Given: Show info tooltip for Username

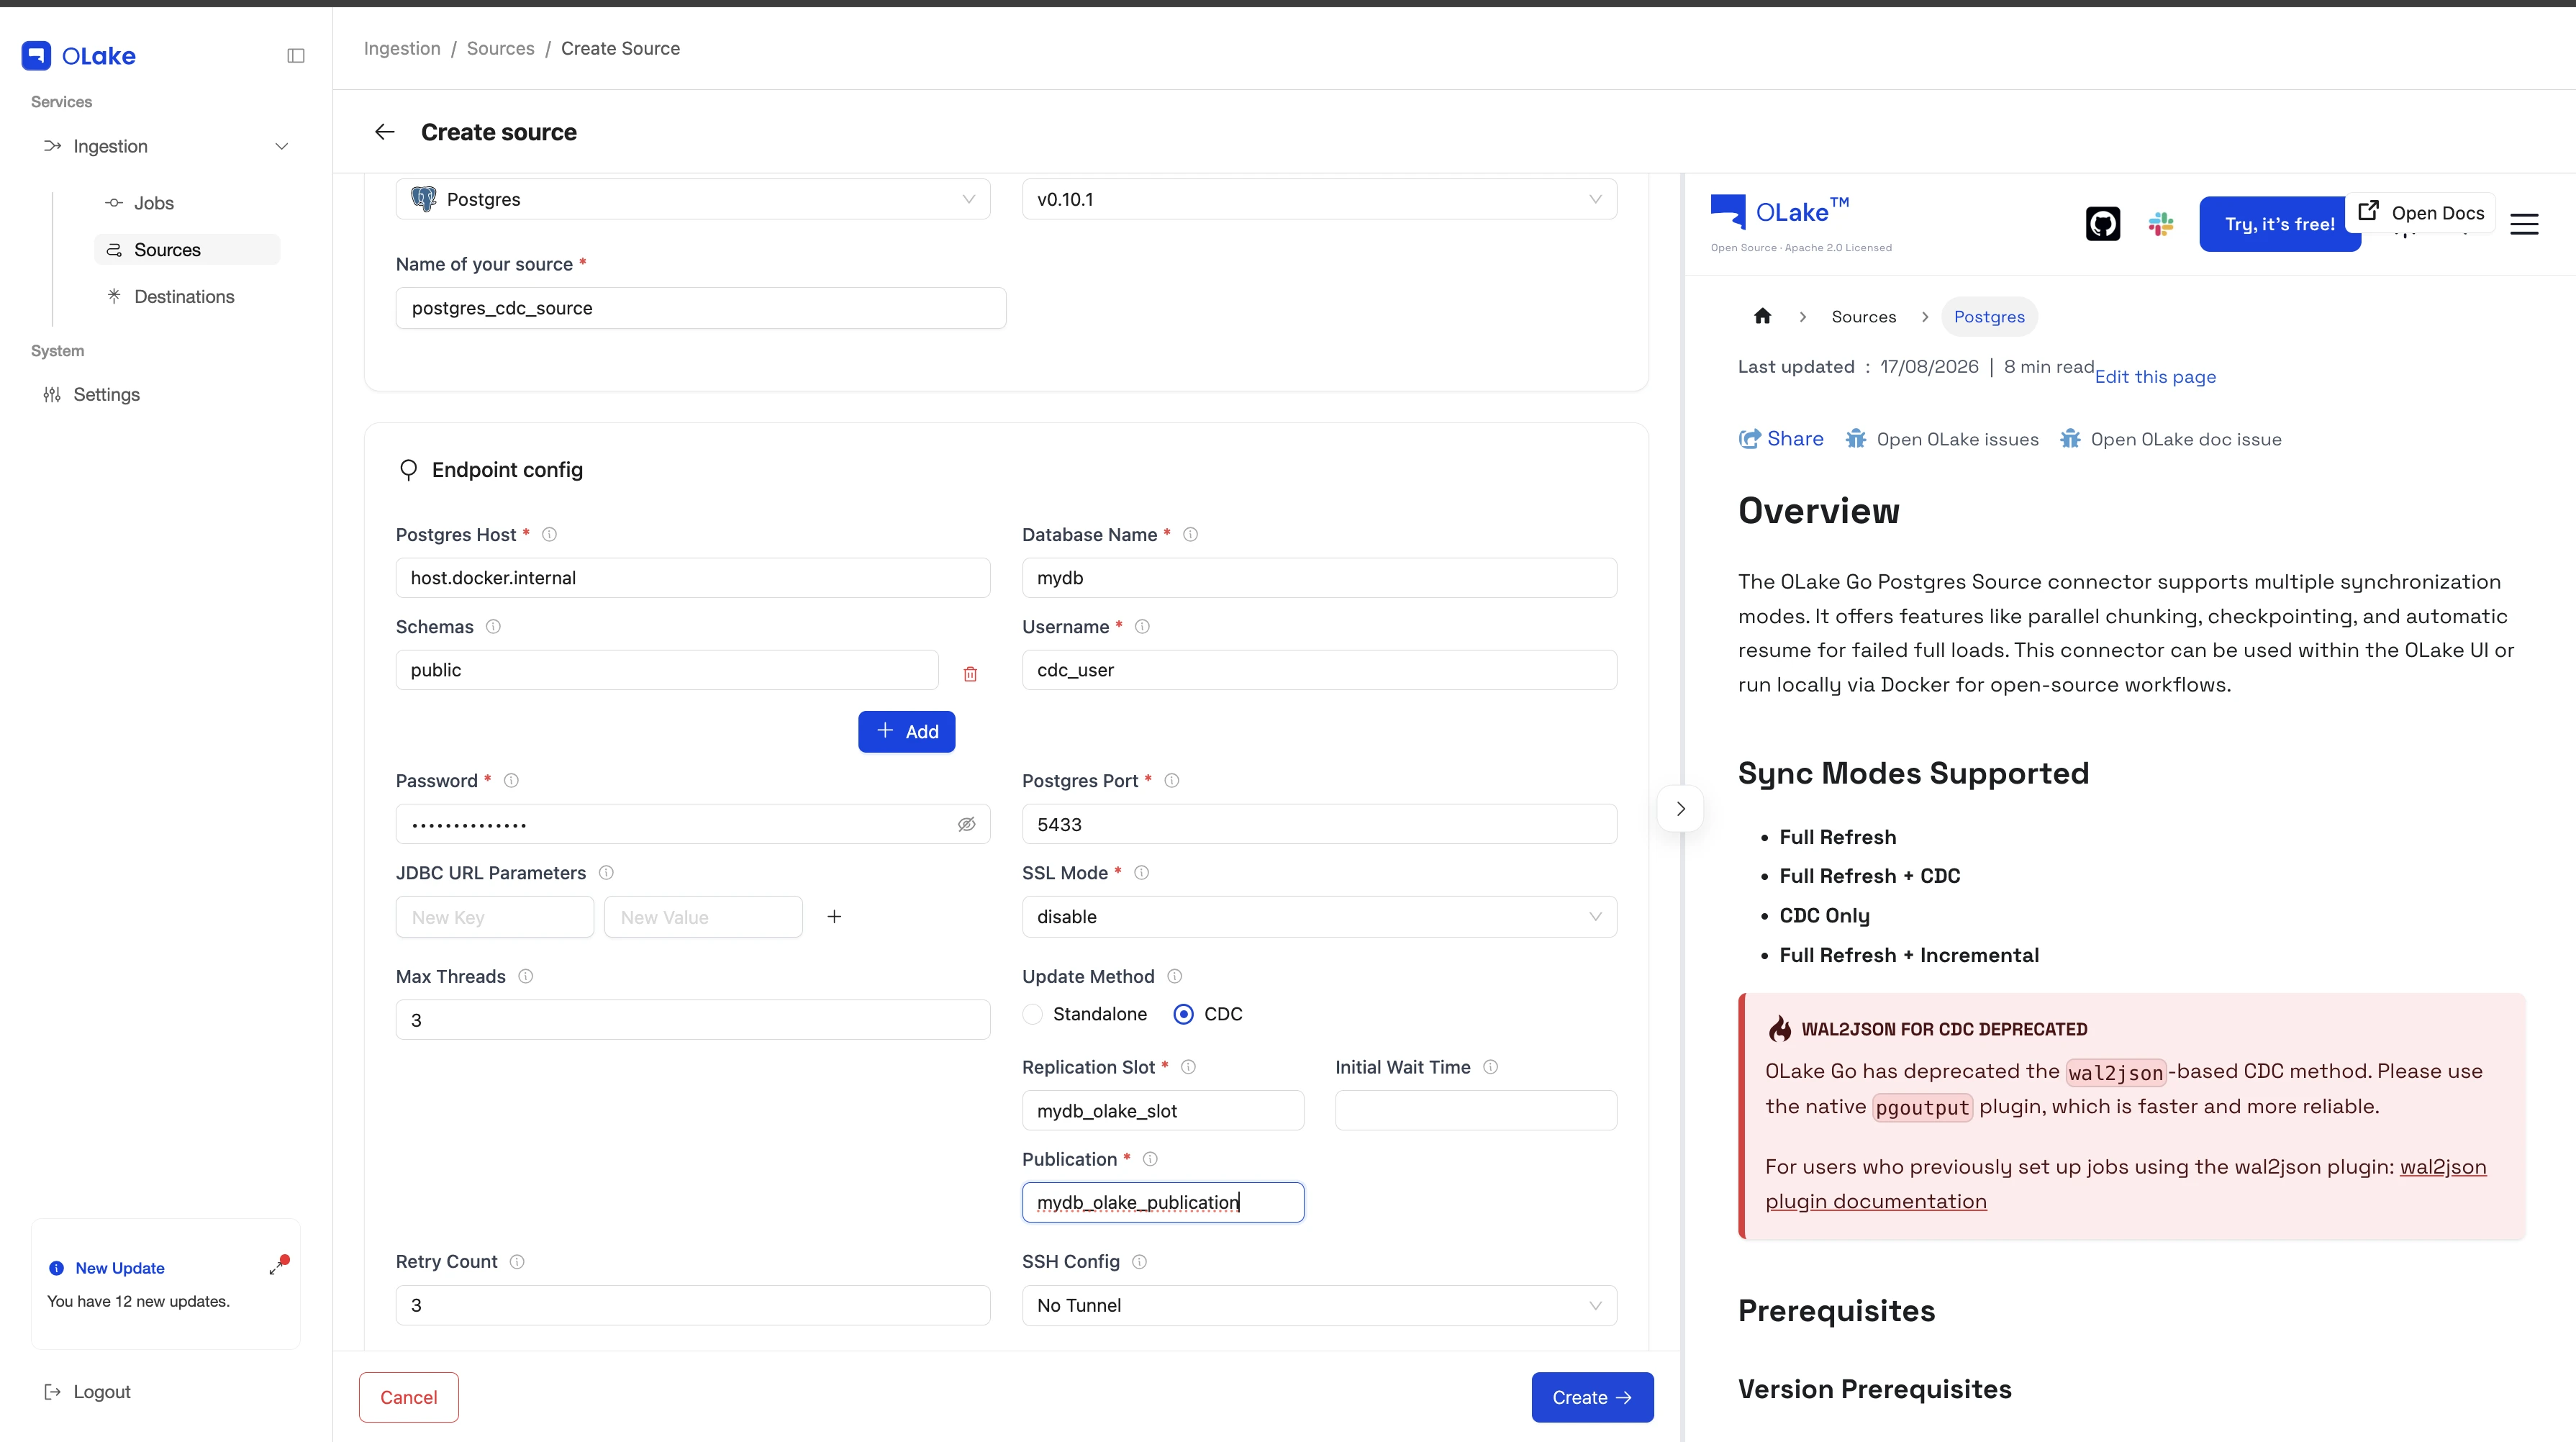Looking at the screenshot, I should pyautogui.click(x=1142, y=627).
